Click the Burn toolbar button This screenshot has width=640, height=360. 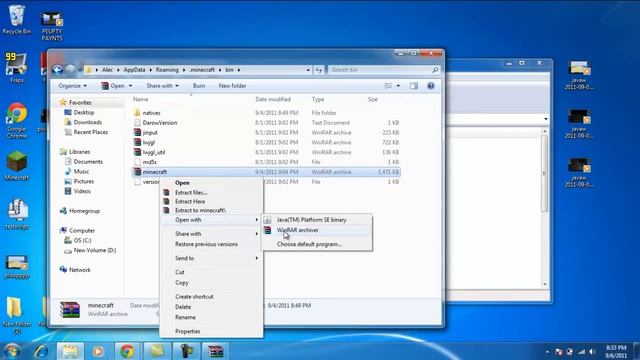[x=199, y=86]
